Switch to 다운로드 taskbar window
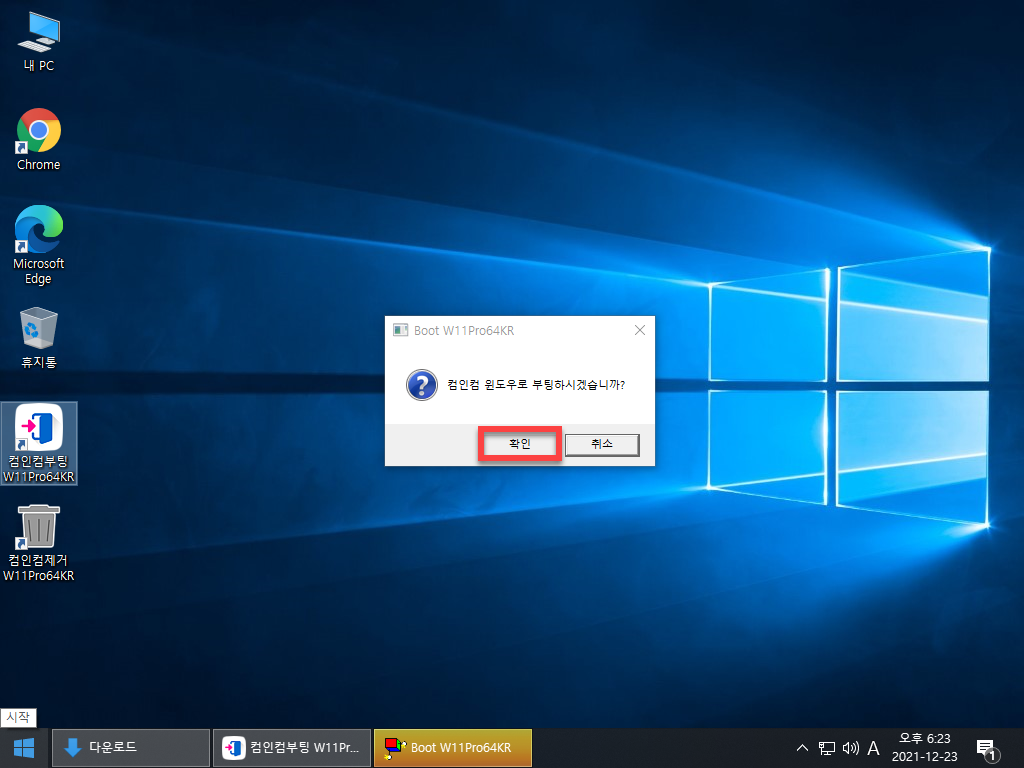Viewport: 1024px width, 768px height. point(131,748)
